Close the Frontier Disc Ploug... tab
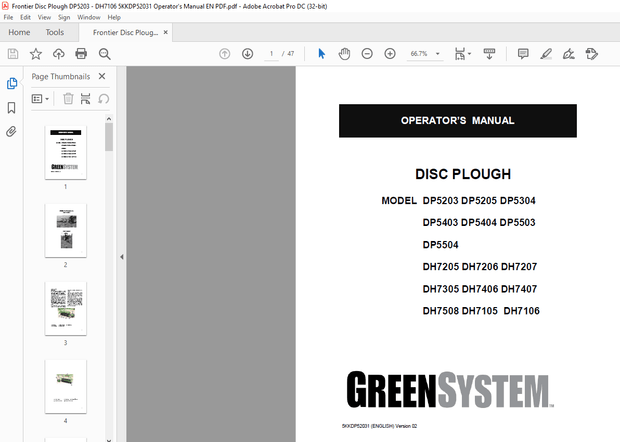Viewport: 620px width, 442px height. 166,32
